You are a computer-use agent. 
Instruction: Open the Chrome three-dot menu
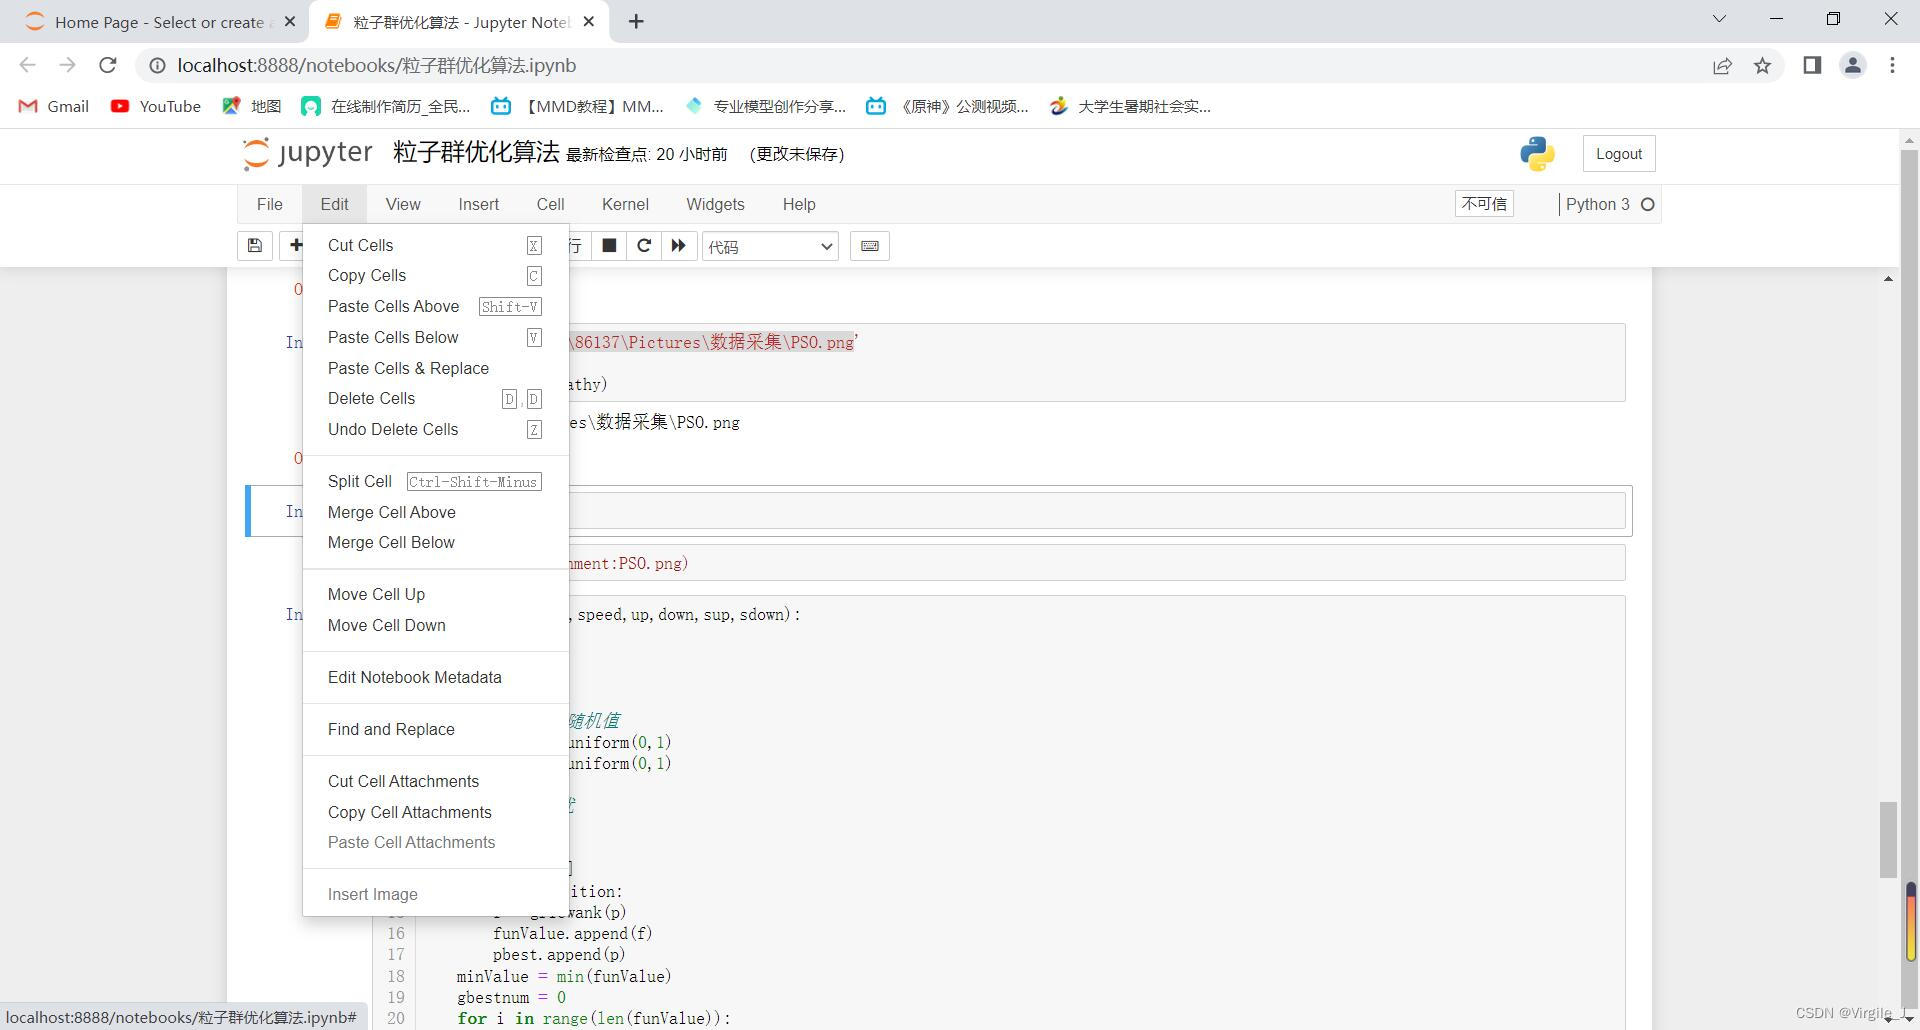[x=1892, y=65]
